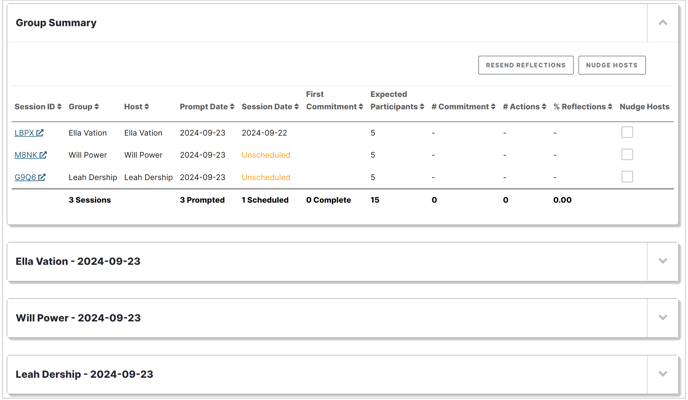Image resolution: width=688 pixels, height=400 pixels.
Task: Click the Resend Reflections button
Action: tap(526, 65)
